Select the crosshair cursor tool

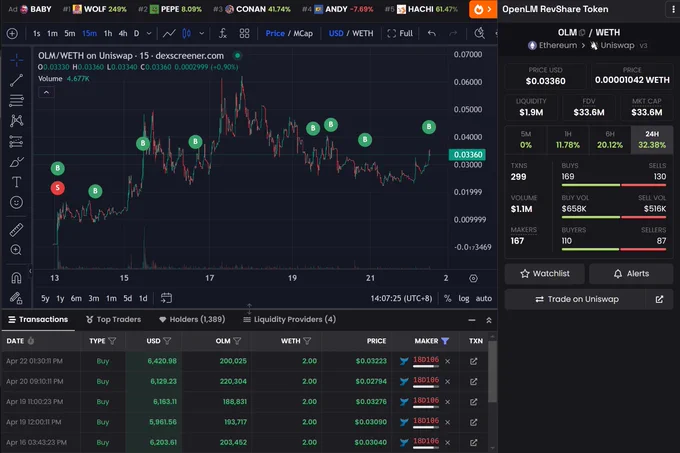click(16, 59)
